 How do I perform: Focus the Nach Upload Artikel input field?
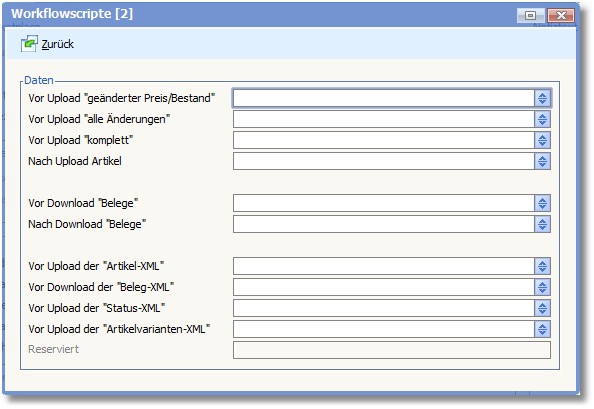(384, 161)
